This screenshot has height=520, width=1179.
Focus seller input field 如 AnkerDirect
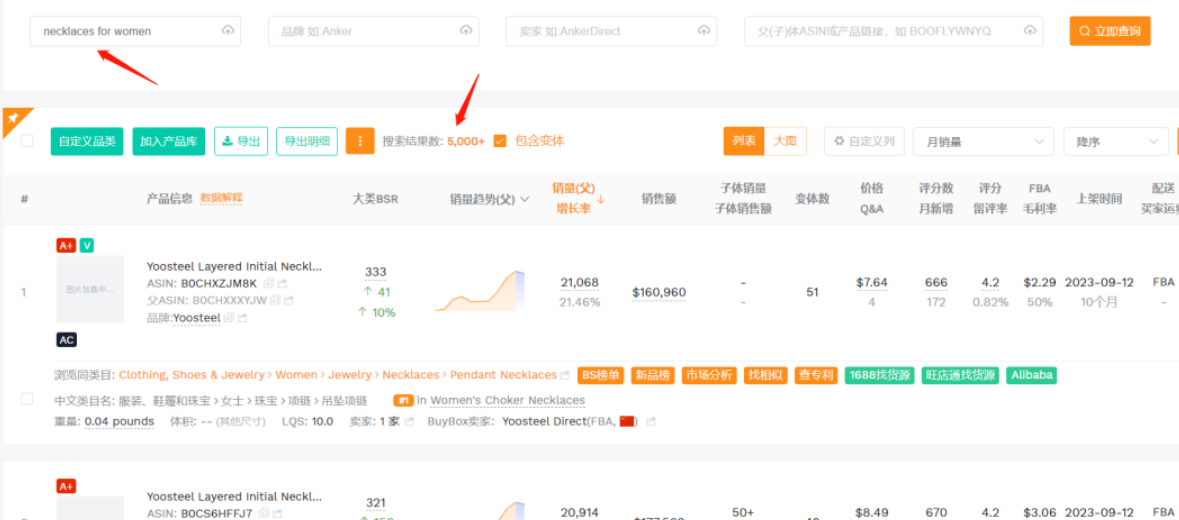point(611,31)
